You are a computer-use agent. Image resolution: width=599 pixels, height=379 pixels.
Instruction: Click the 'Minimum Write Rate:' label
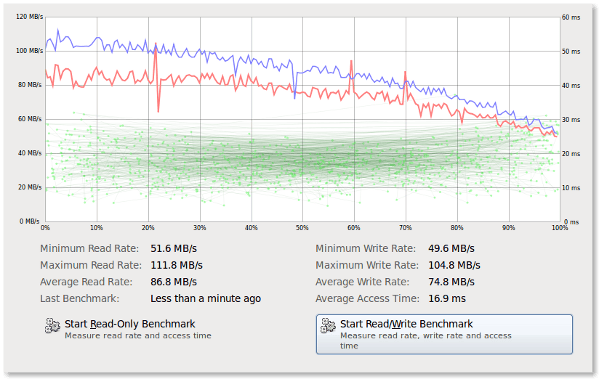pos(366,249)
